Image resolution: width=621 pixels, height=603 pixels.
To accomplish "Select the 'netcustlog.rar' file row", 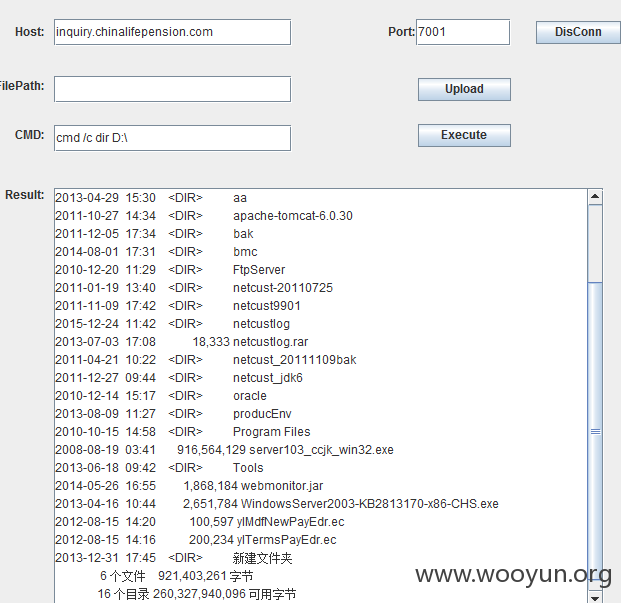I will 181,342.
